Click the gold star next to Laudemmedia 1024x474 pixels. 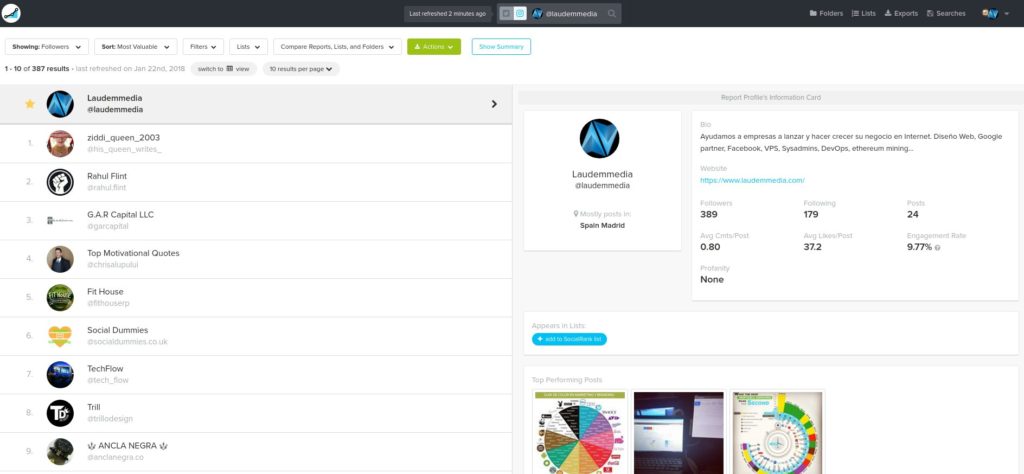pyautogui.click(x=29, y=104)
